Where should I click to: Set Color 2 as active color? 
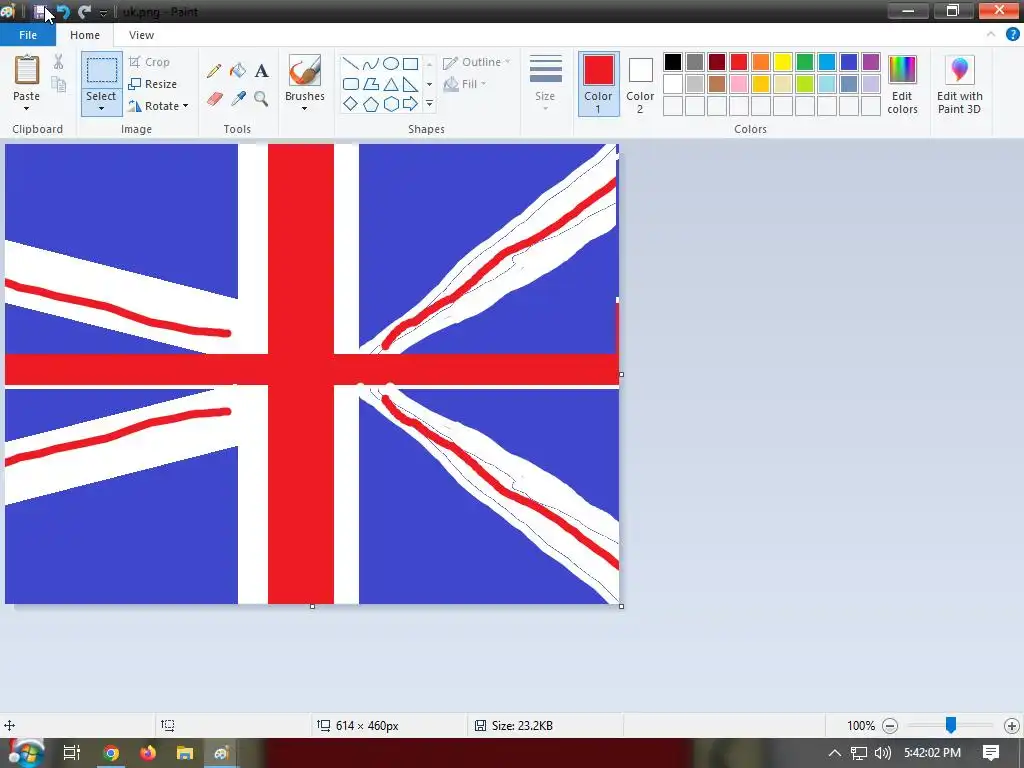point(640,84)
